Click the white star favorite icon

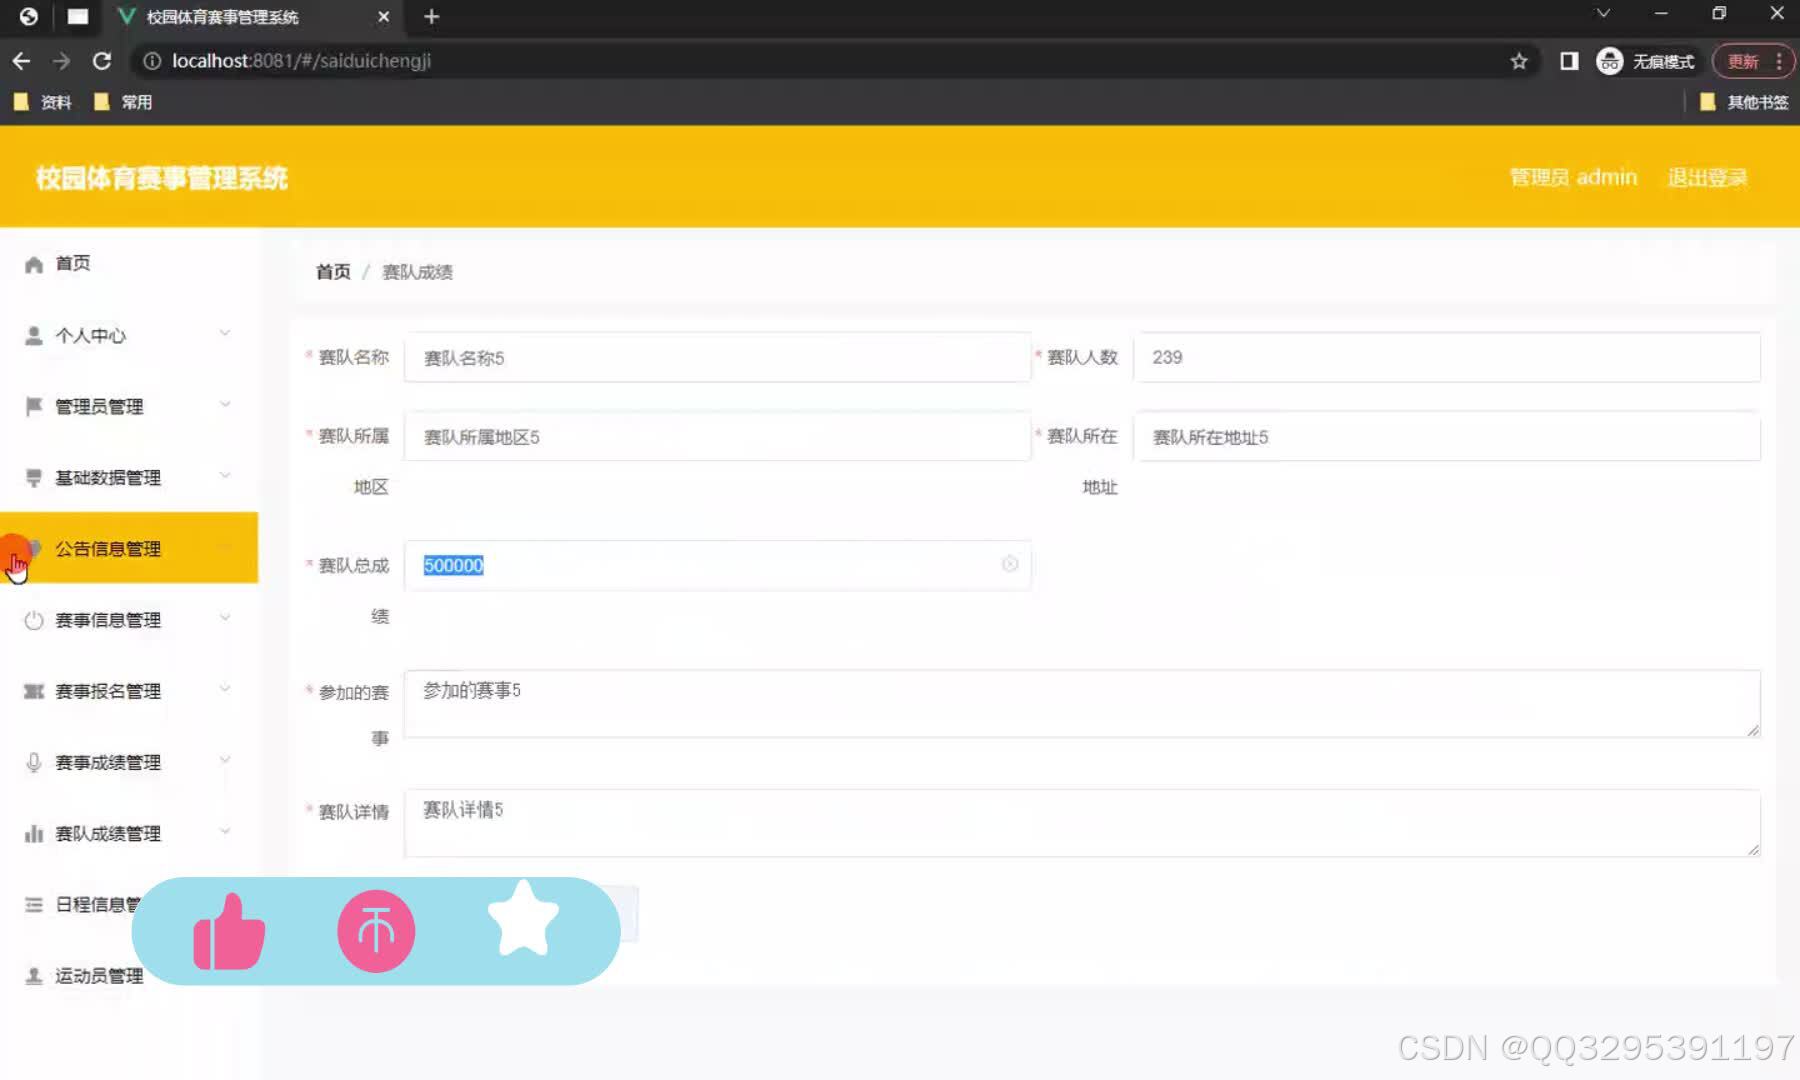[x=523, y=918]
